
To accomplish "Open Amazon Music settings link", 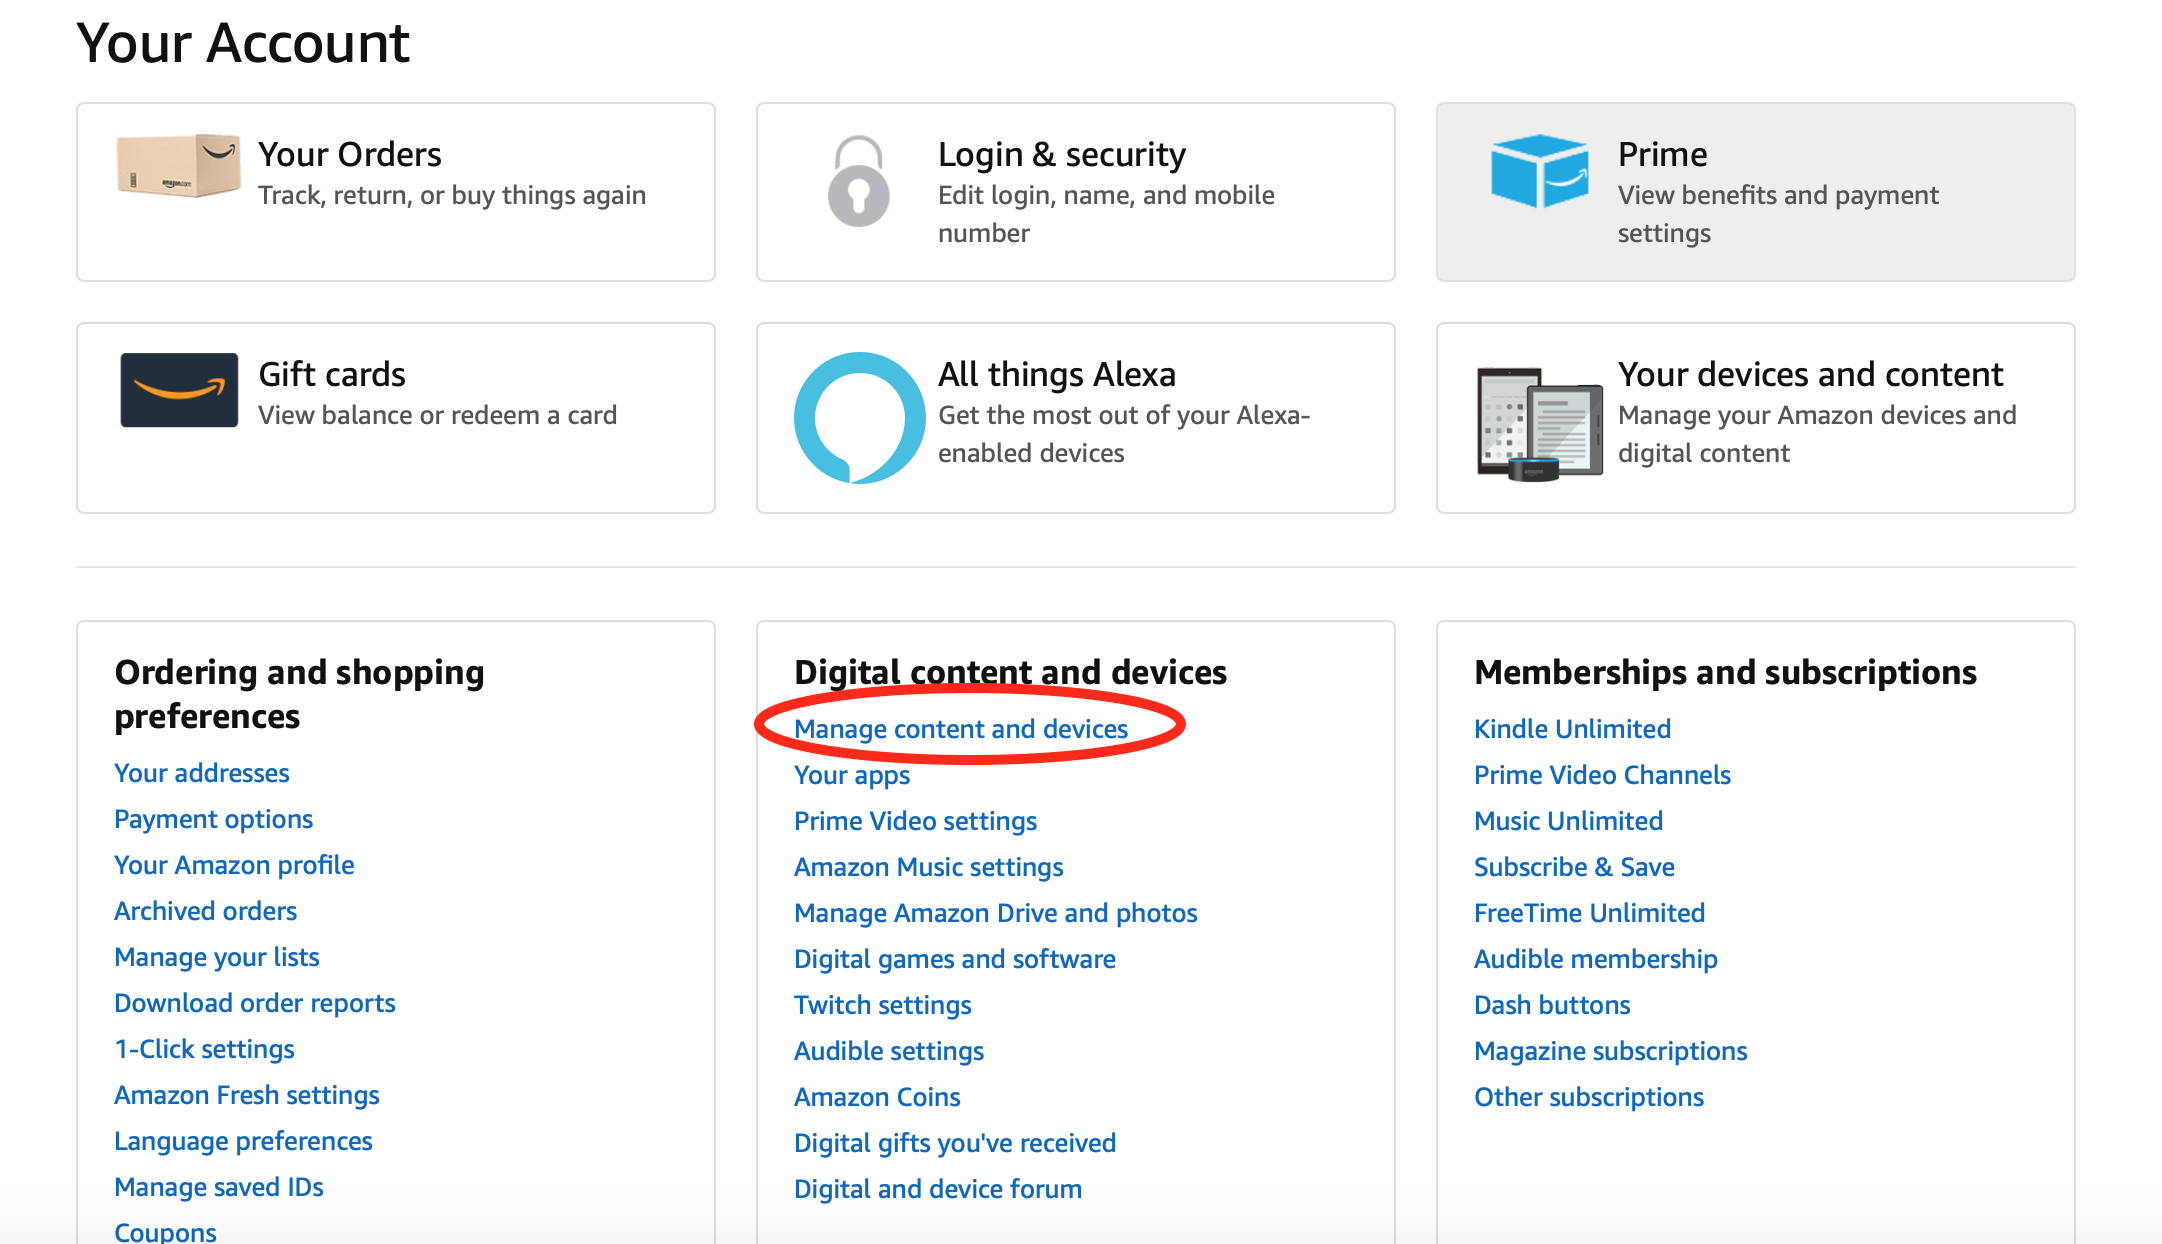I will 928,867.
